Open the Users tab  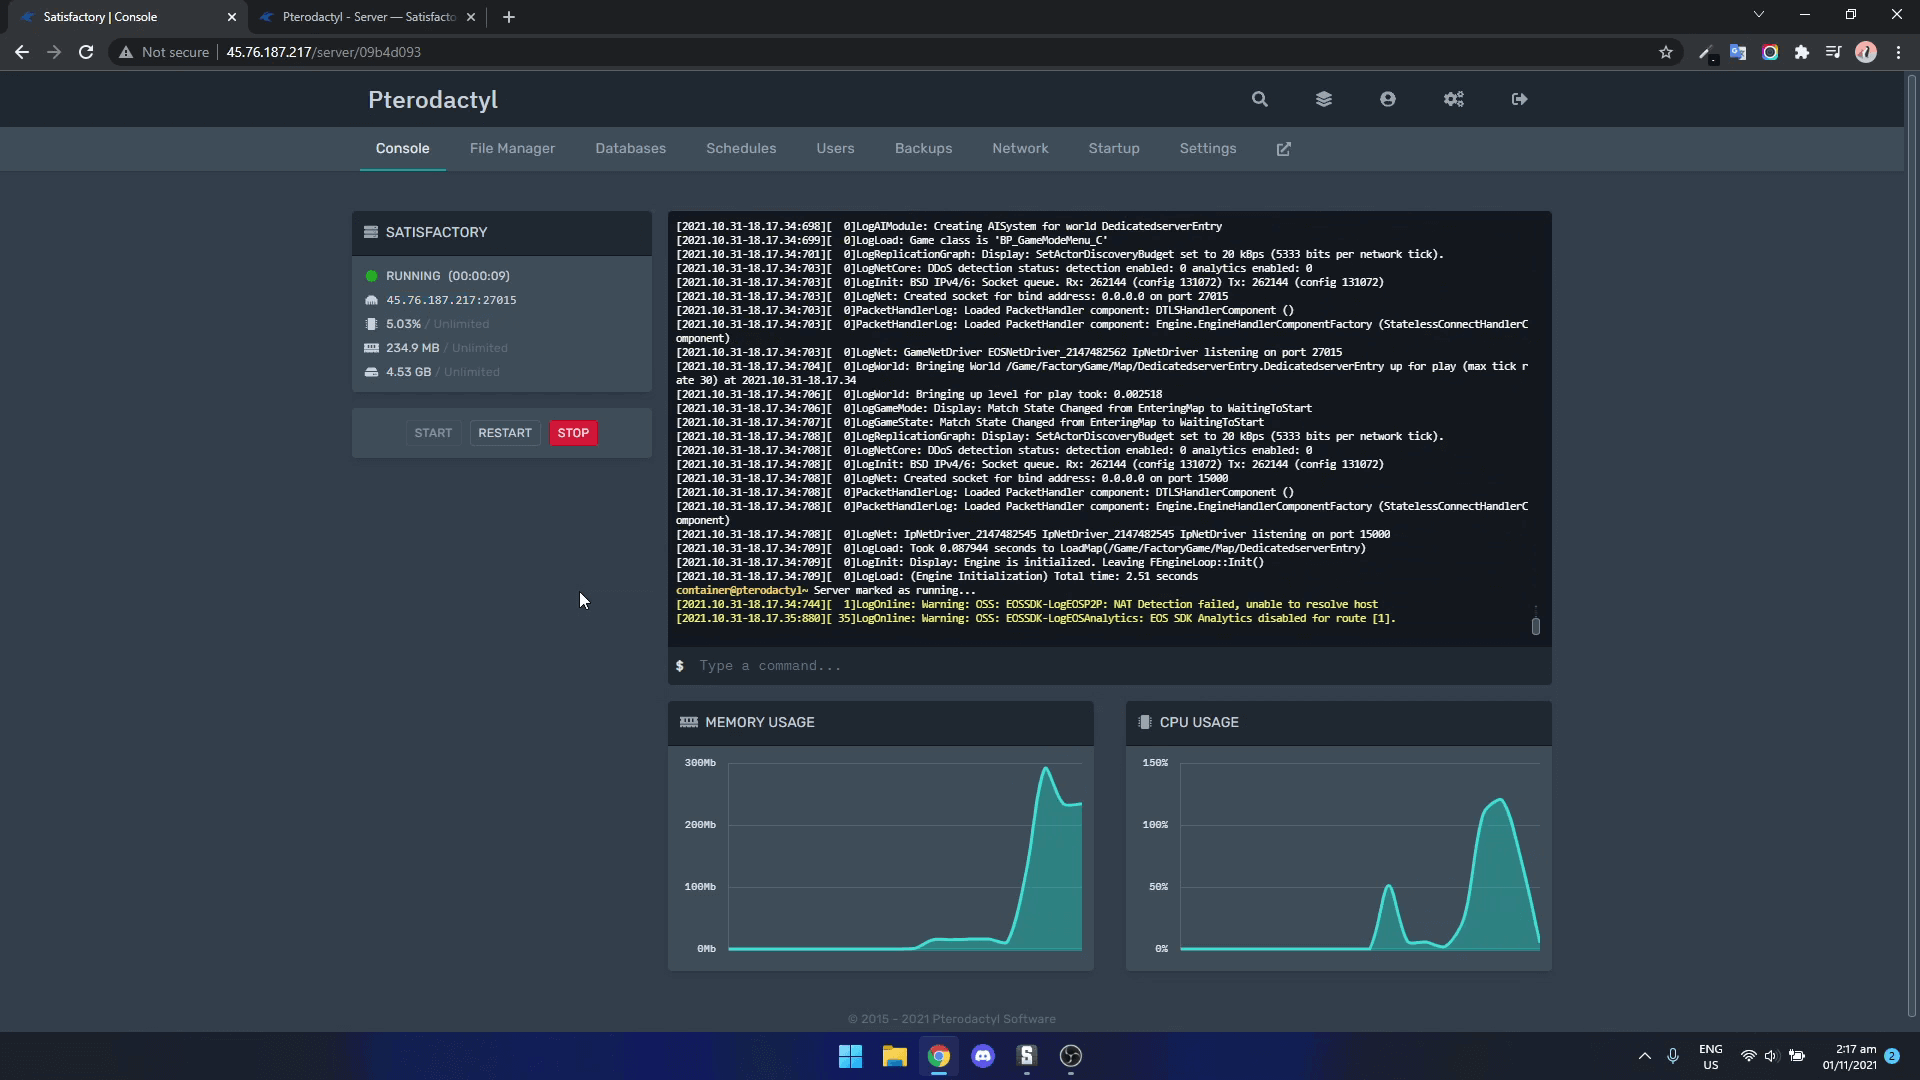pos(835,149)
